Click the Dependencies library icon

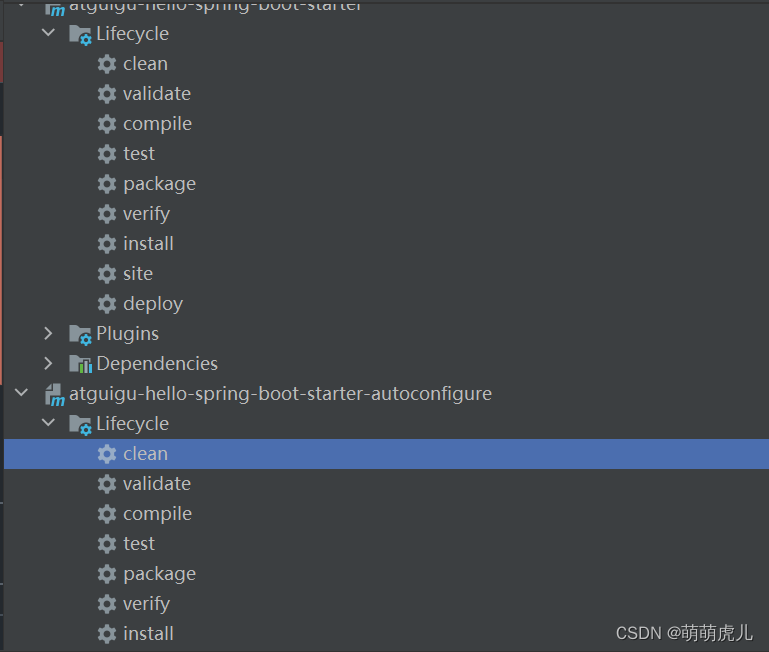point(80,364)
